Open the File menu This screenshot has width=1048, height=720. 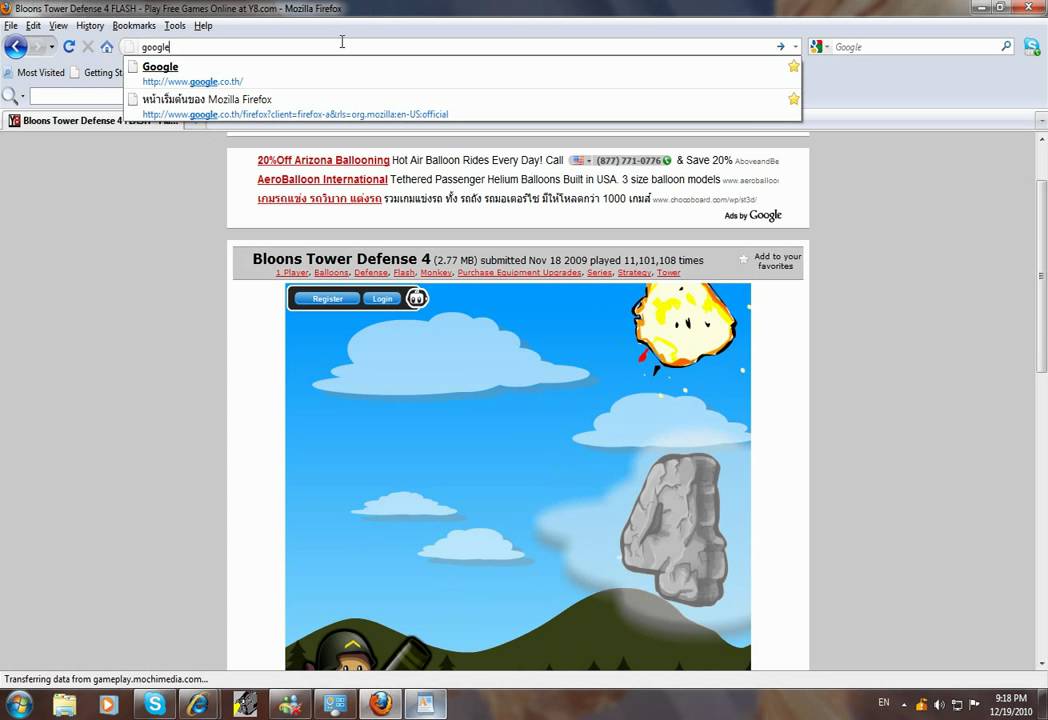tap(11, 25)
